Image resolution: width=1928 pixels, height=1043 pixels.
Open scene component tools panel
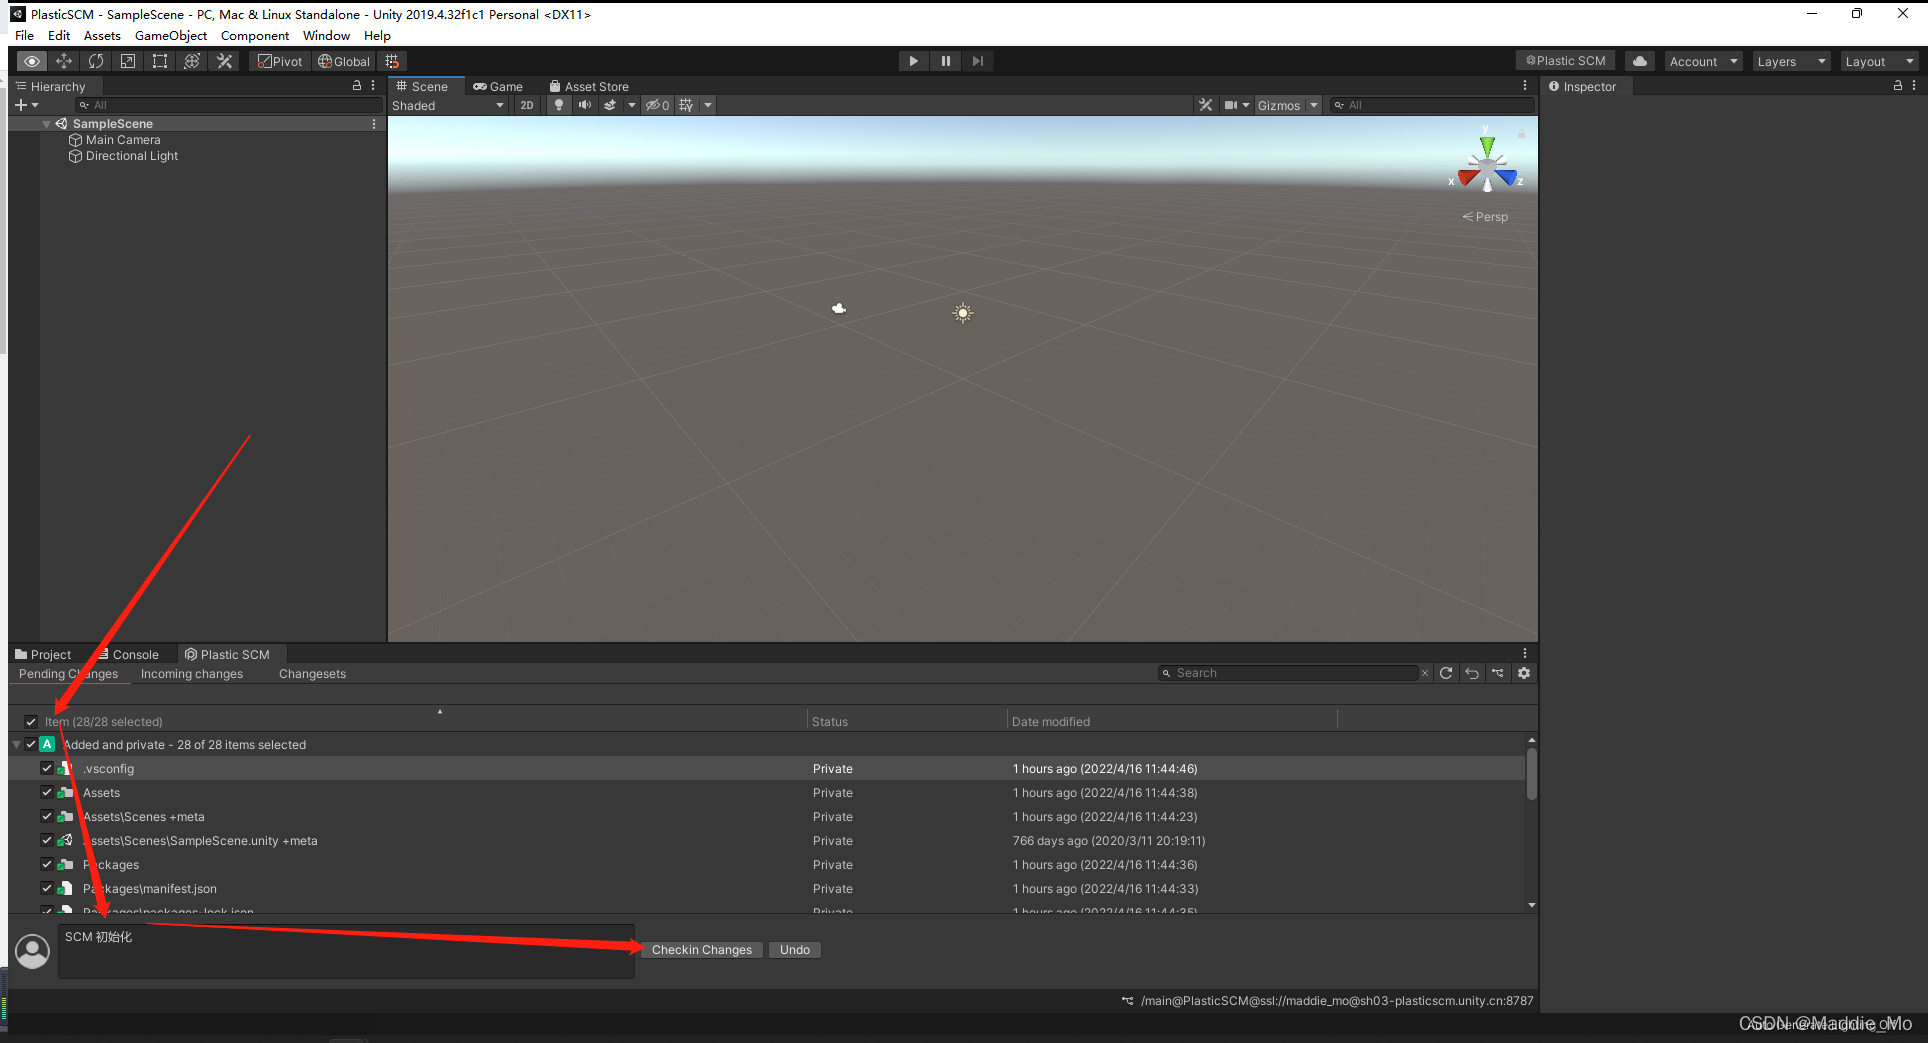(1206, 105)
